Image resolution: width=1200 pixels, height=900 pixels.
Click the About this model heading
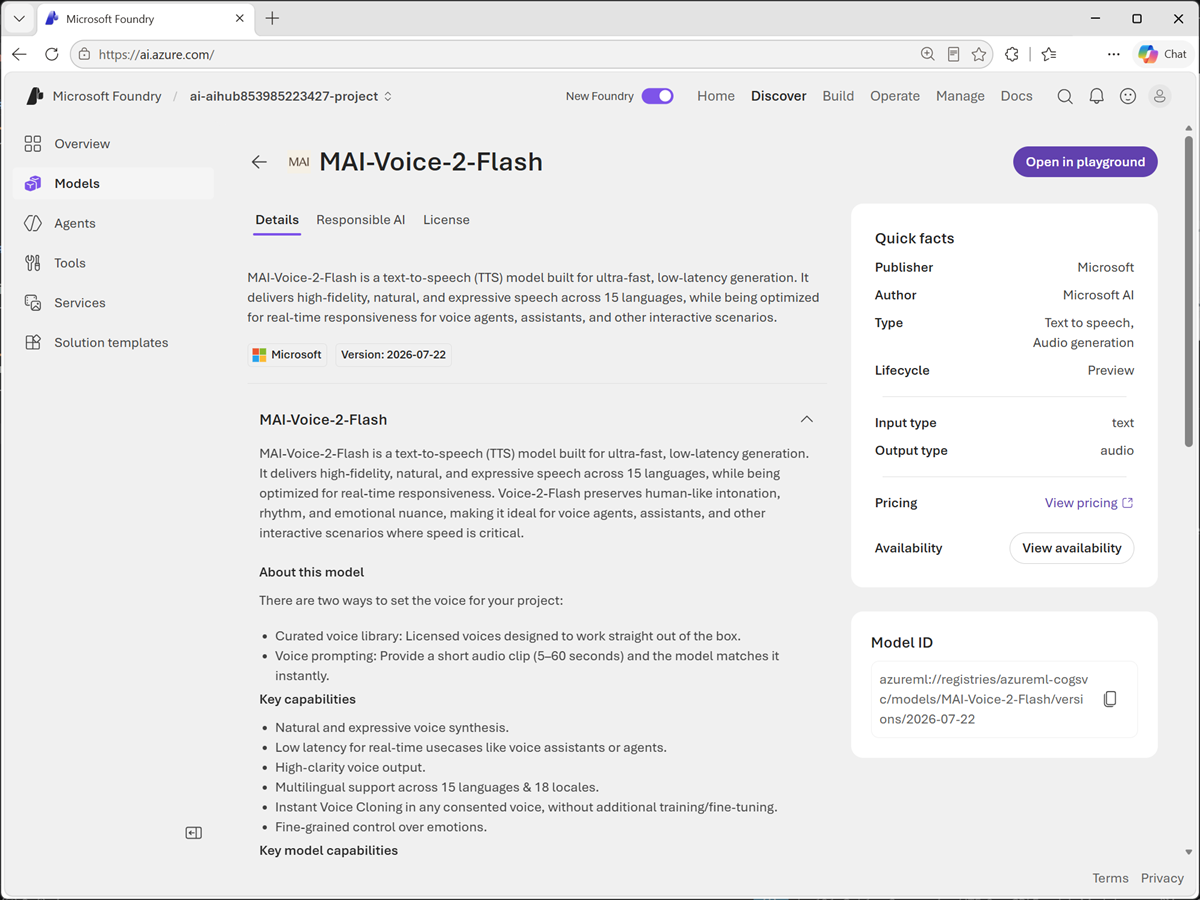(x=311, y=572)
